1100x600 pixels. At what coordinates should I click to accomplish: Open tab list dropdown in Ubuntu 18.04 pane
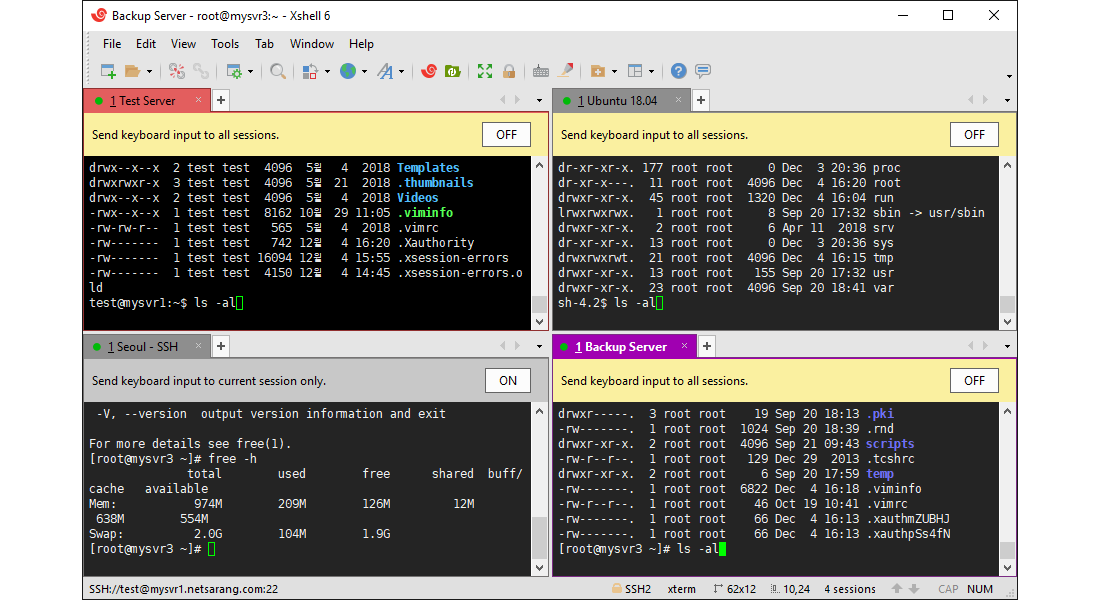coord(1007,101)
